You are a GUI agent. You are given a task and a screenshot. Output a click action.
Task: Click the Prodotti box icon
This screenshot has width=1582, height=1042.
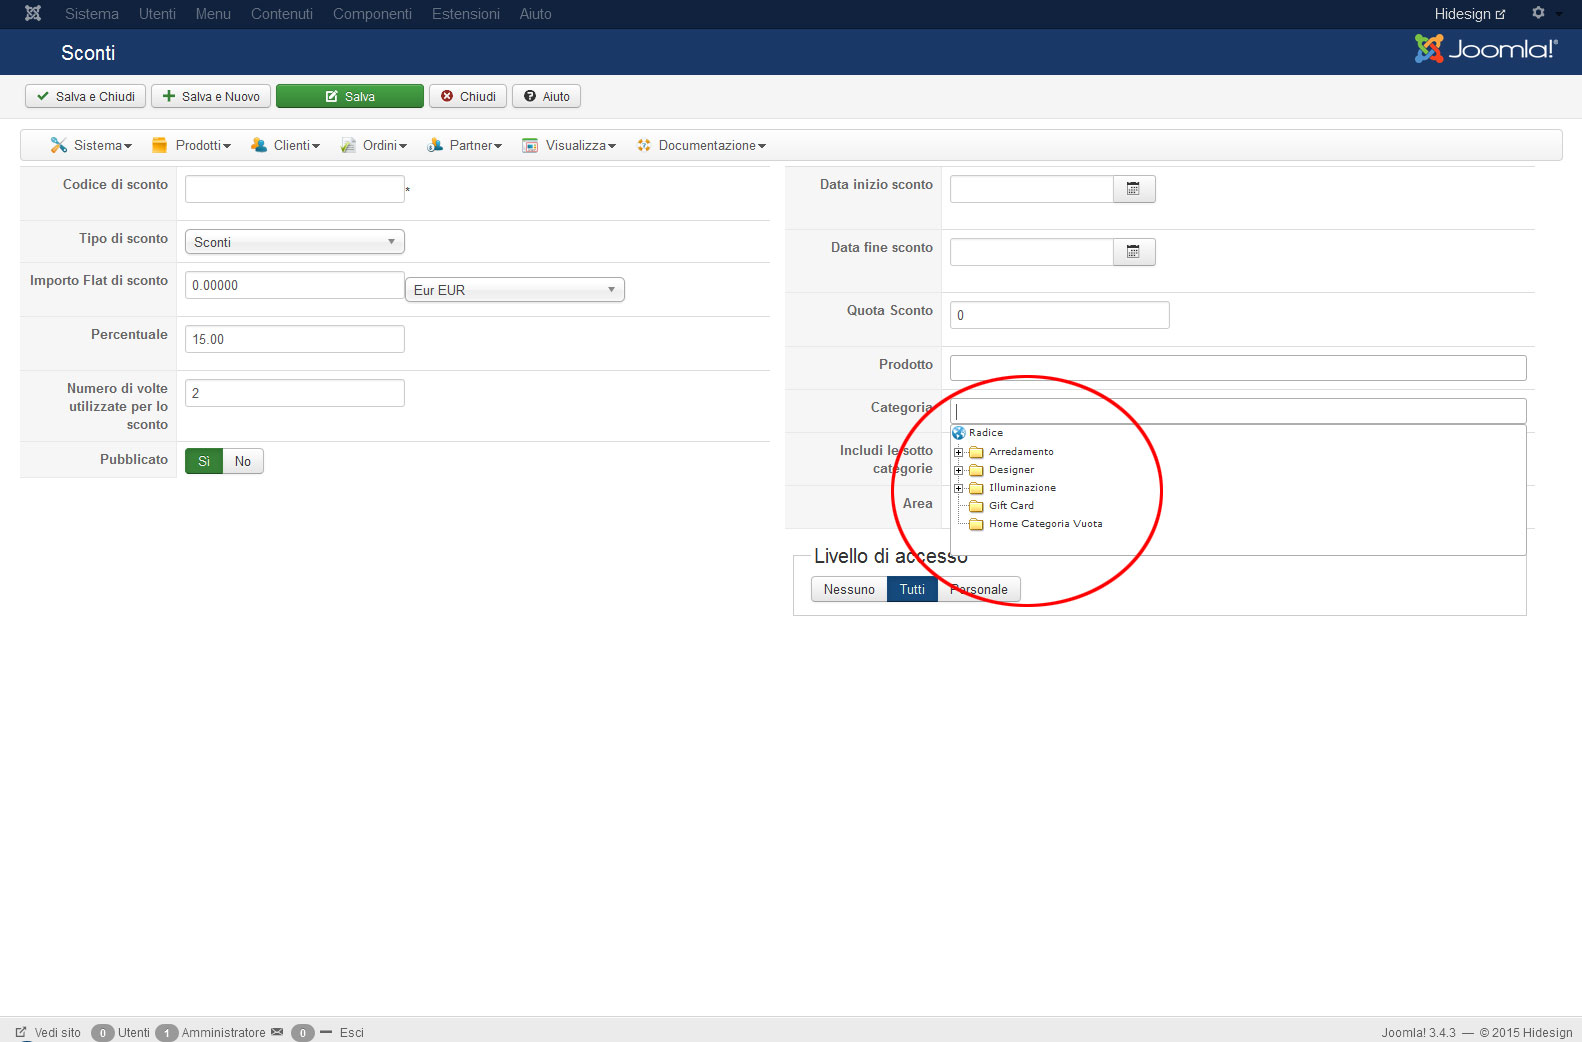(159, 145)
